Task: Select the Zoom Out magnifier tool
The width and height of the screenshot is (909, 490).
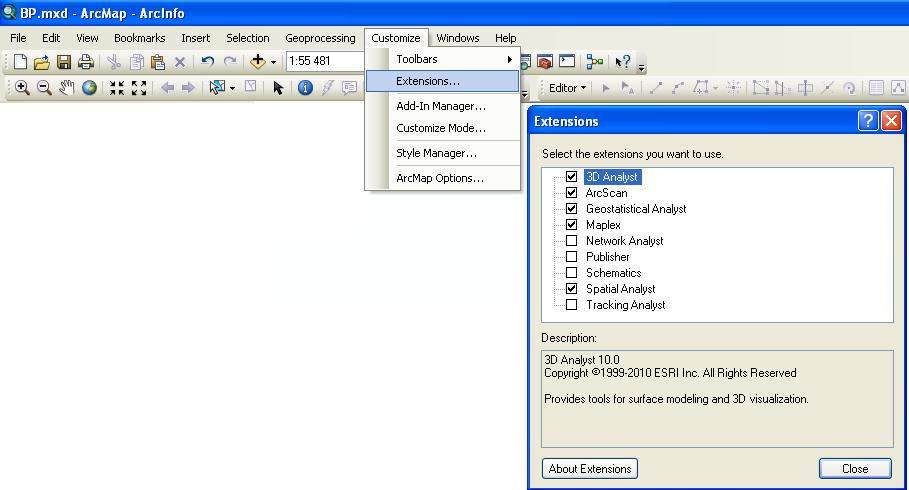Action: [44, 88]
